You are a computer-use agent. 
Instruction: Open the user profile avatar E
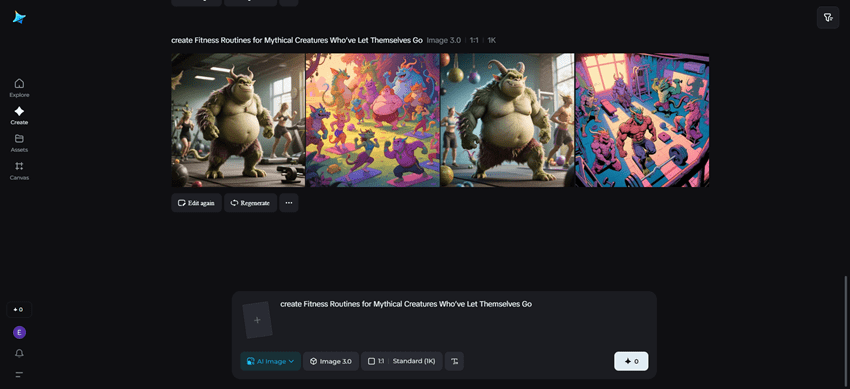pyautogui.click(x=20, y=332)
